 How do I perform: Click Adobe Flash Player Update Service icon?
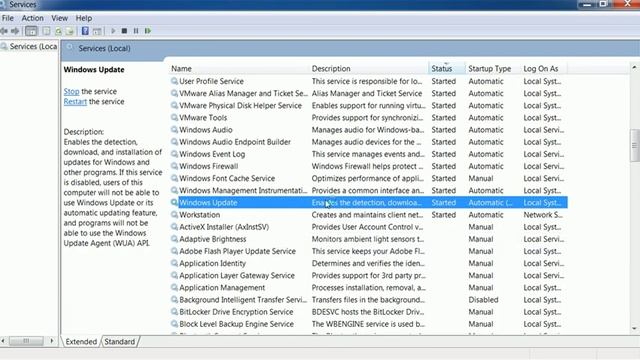[x=174, y=251]
